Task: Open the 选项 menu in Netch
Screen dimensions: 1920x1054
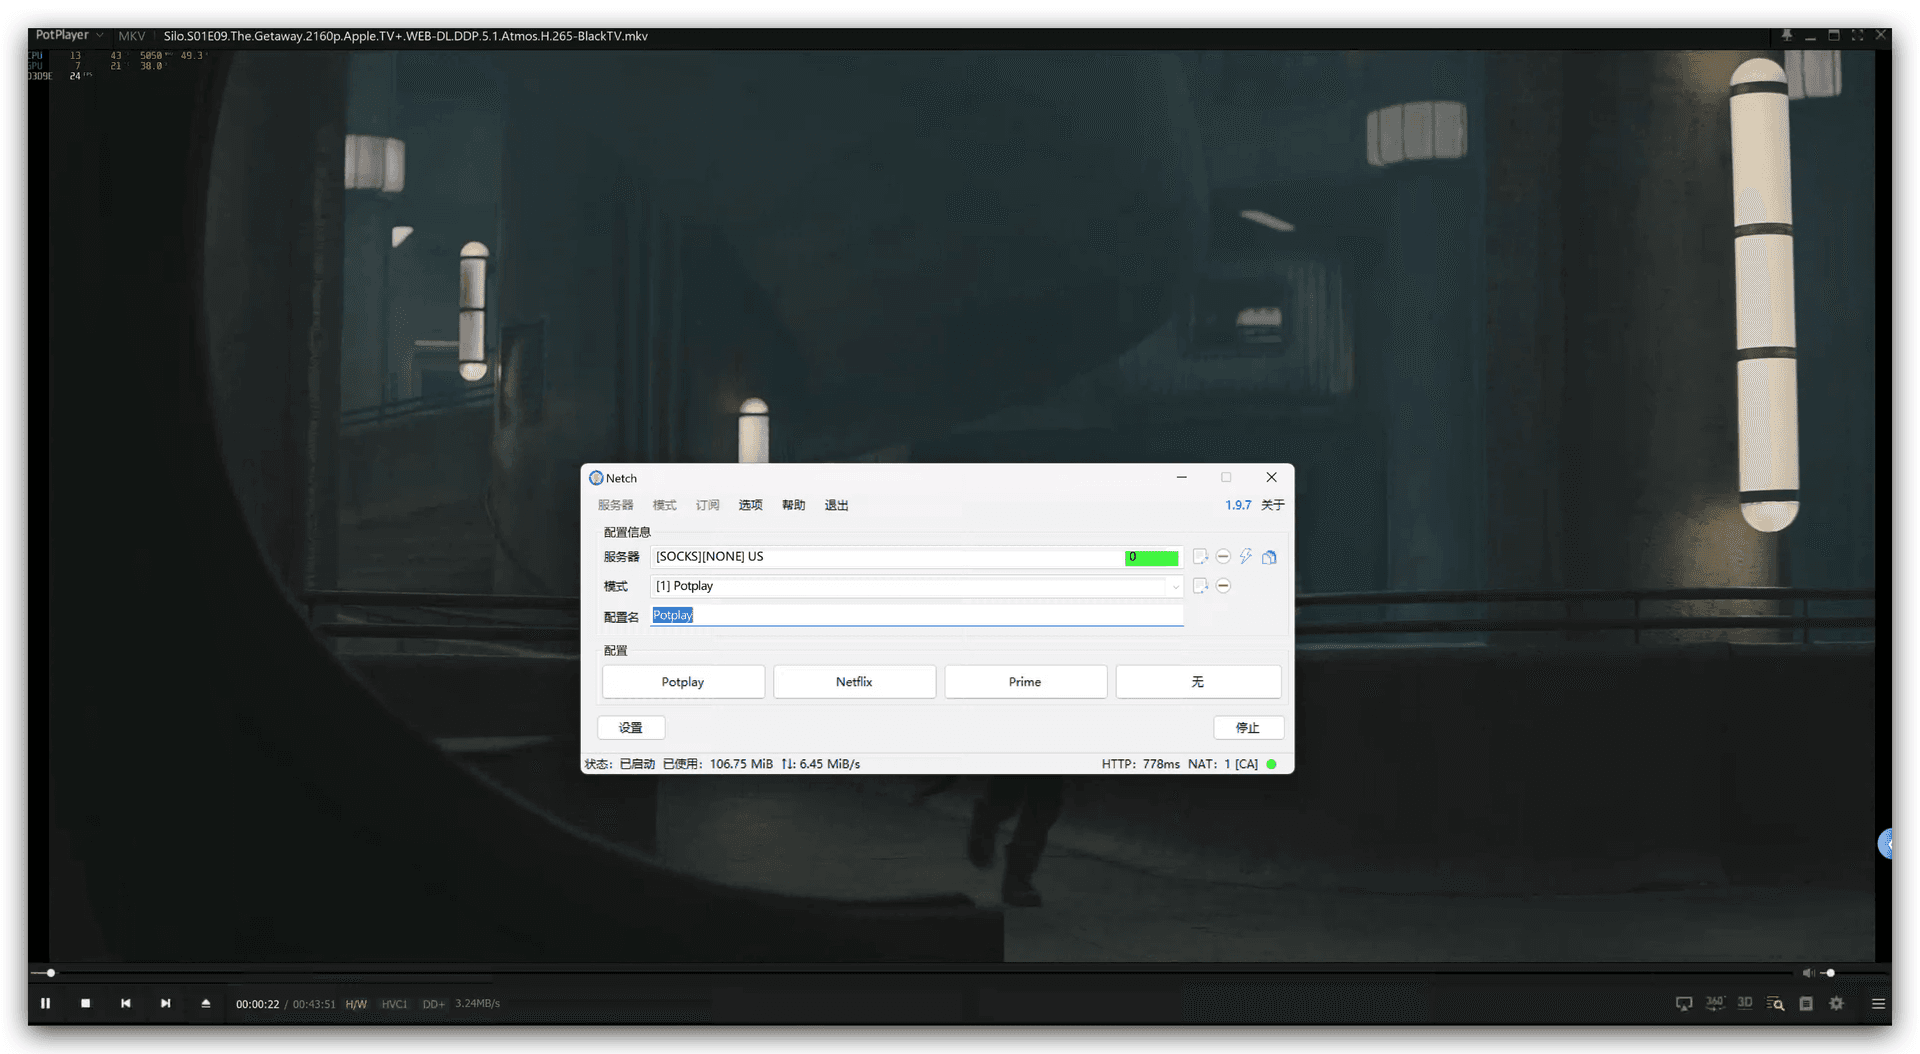Action: (x=751, y=505)
